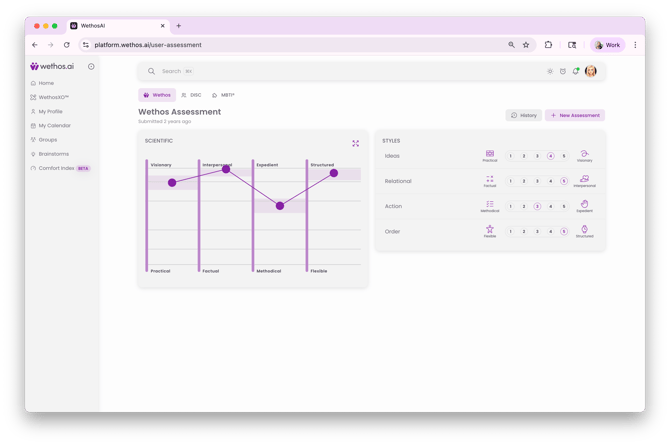
Task: Click the New Assessment button
Action: pyautogui.click(x=575, y=115)
